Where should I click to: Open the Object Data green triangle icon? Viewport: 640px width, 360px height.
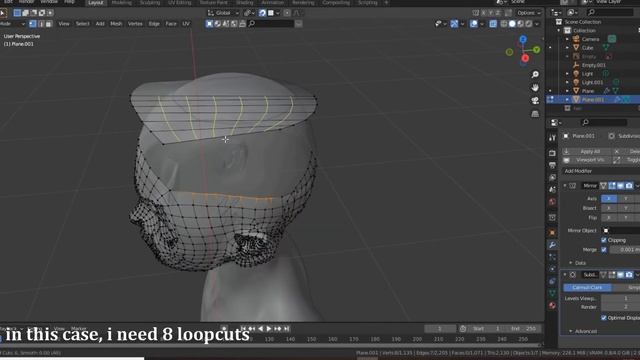click(x=552, y=293)
